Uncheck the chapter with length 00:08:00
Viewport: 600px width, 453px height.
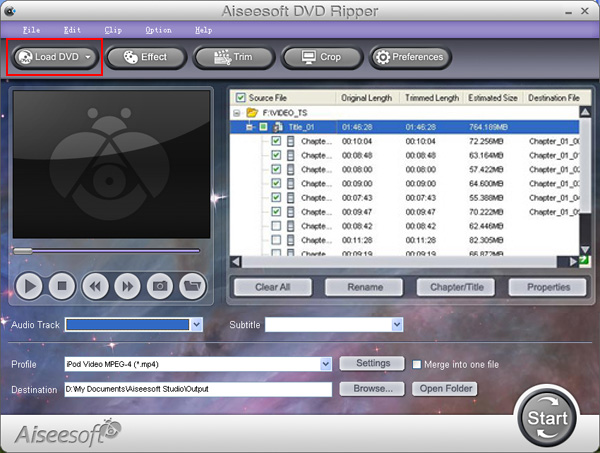tap(276, 169)
